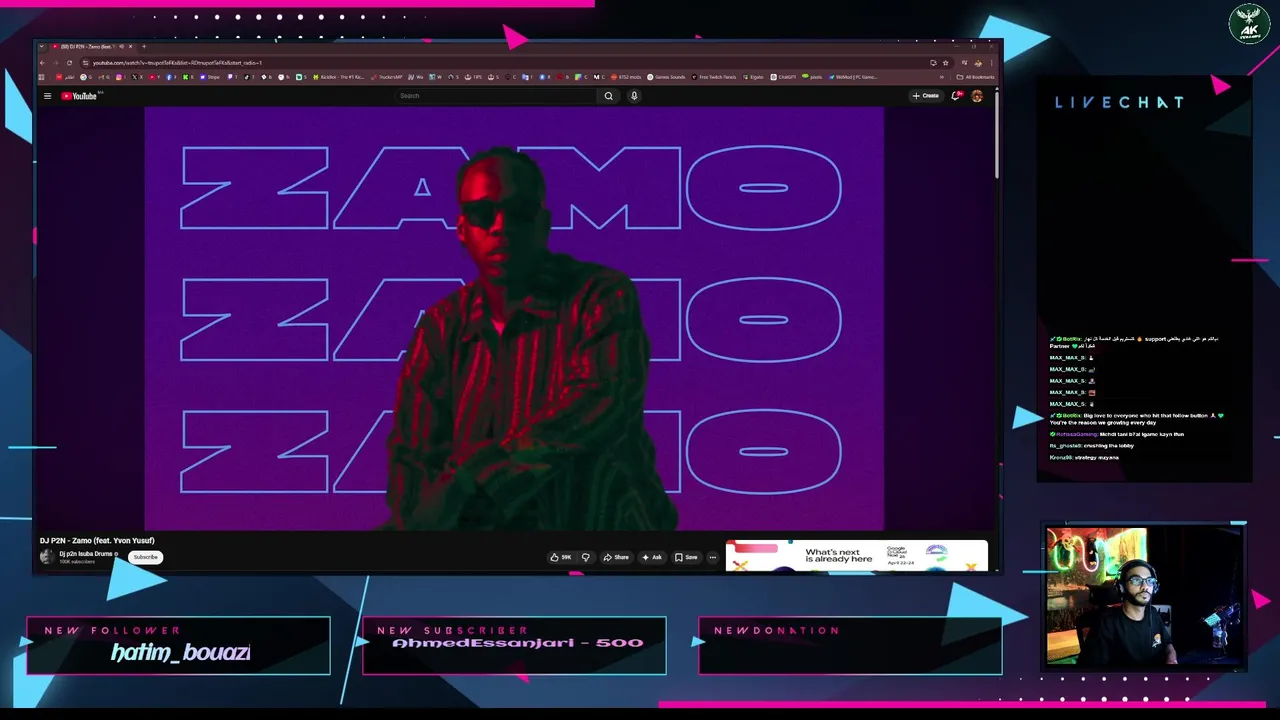Open DJ p2n Isuba Drums channel avatar
Screen dimensions: 1280x720
tap(48, 557)
